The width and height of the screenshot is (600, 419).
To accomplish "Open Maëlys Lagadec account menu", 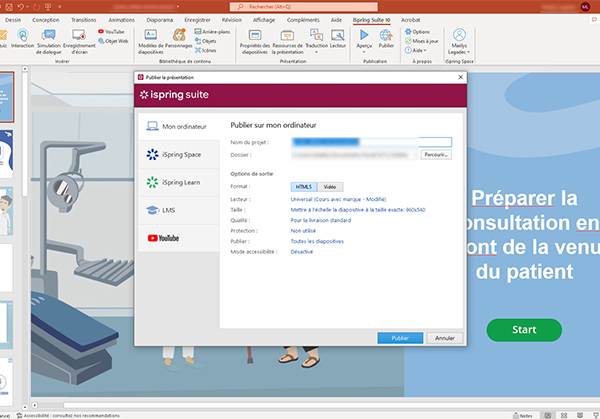I will coord(459,41).
